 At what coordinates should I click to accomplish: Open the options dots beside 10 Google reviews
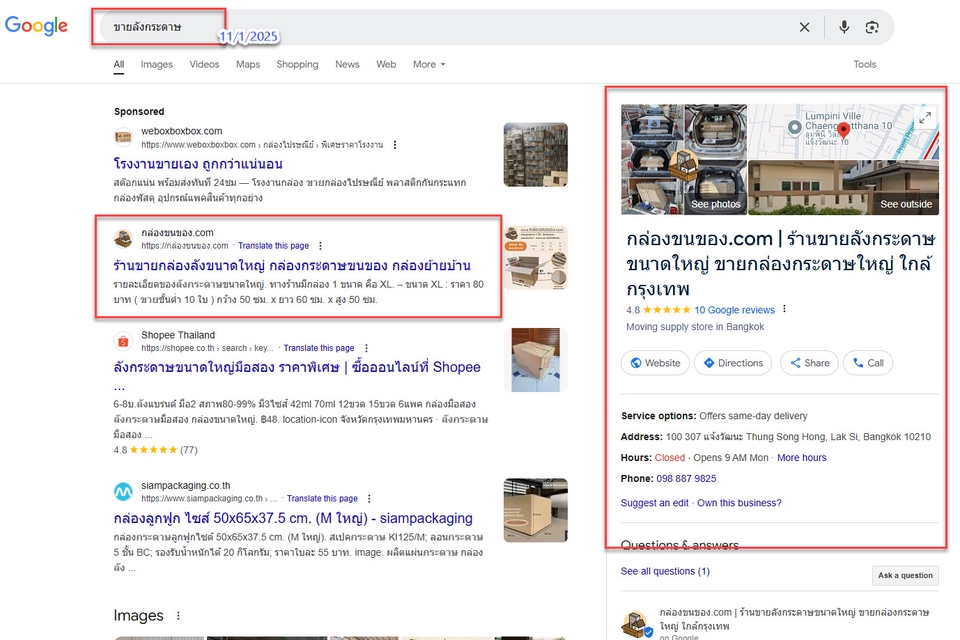(x=784, y=309)
